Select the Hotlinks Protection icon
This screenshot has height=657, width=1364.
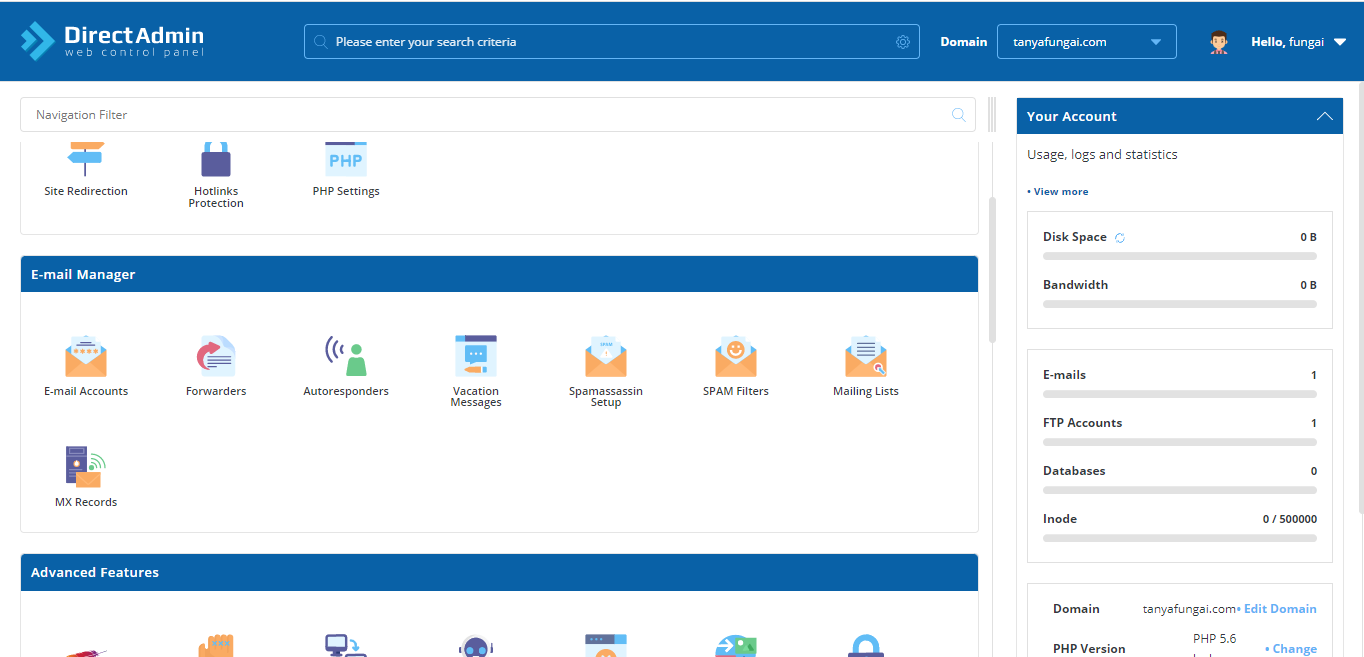(215, 165)
